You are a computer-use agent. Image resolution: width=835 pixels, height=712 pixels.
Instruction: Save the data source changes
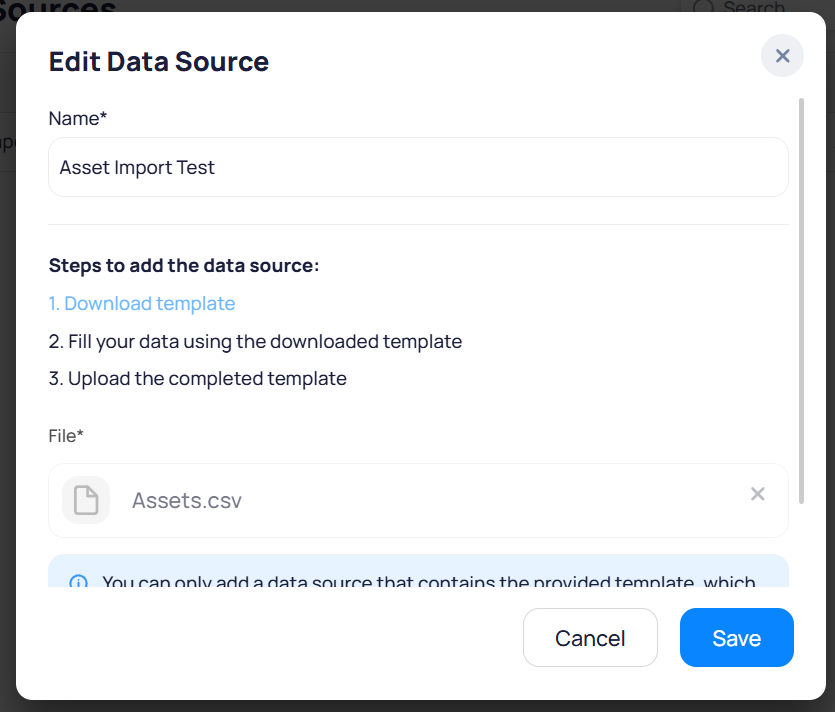pyautogui.click(x=736, y=638)
